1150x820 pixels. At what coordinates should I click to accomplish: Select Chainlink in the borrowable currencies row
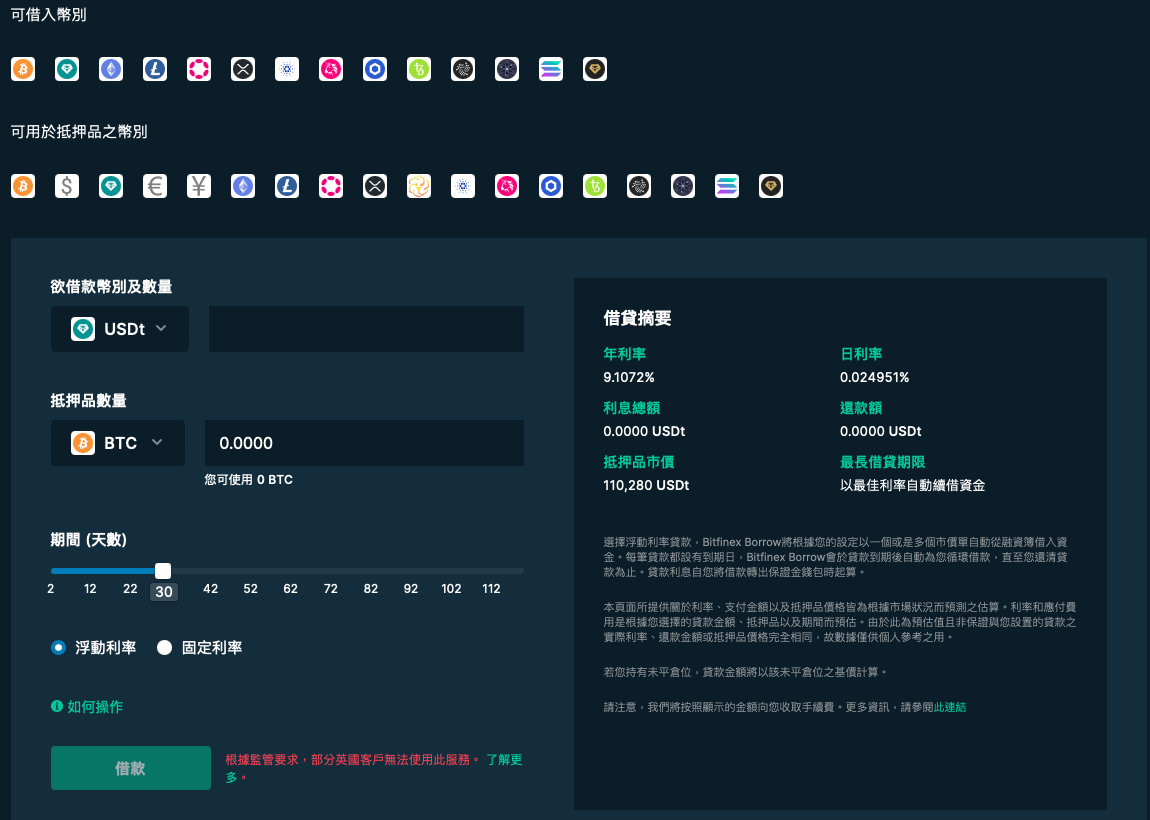tap(375, 69)
